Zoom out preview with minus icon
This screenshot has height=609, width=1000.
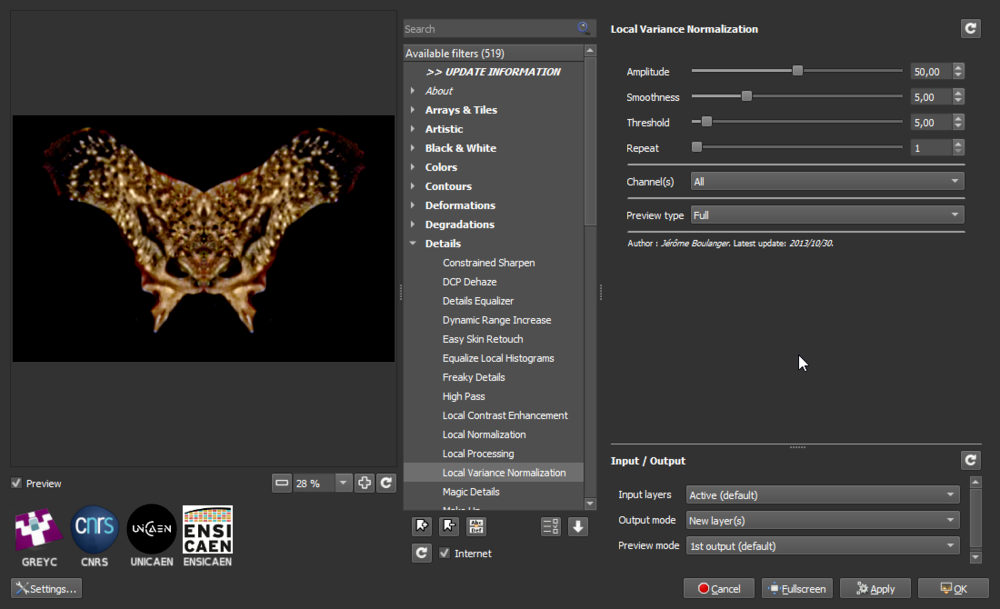point(282,483)
